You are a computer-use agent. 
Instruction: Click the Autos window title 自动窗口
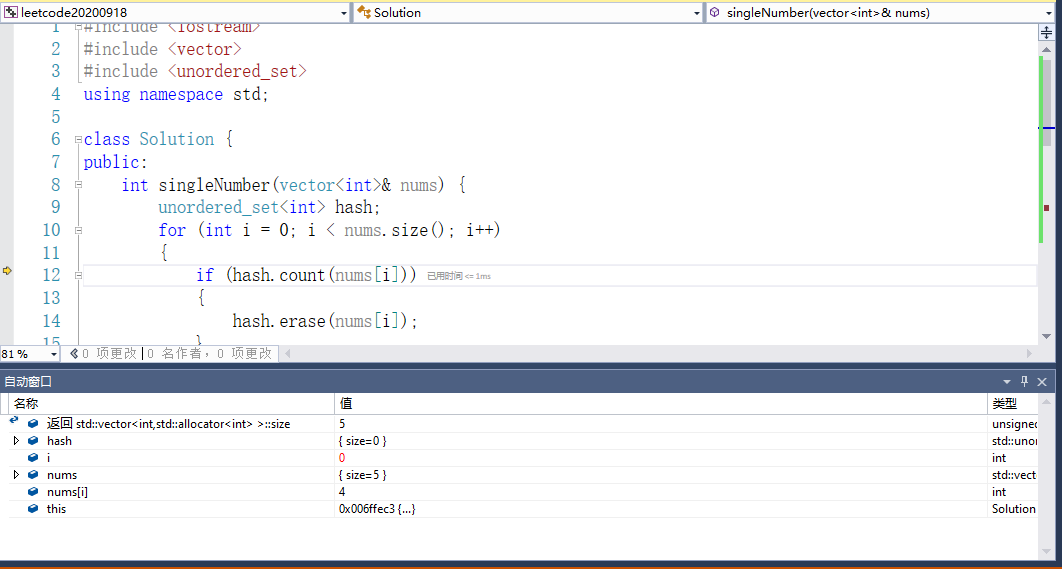click(x=28, y=382)
